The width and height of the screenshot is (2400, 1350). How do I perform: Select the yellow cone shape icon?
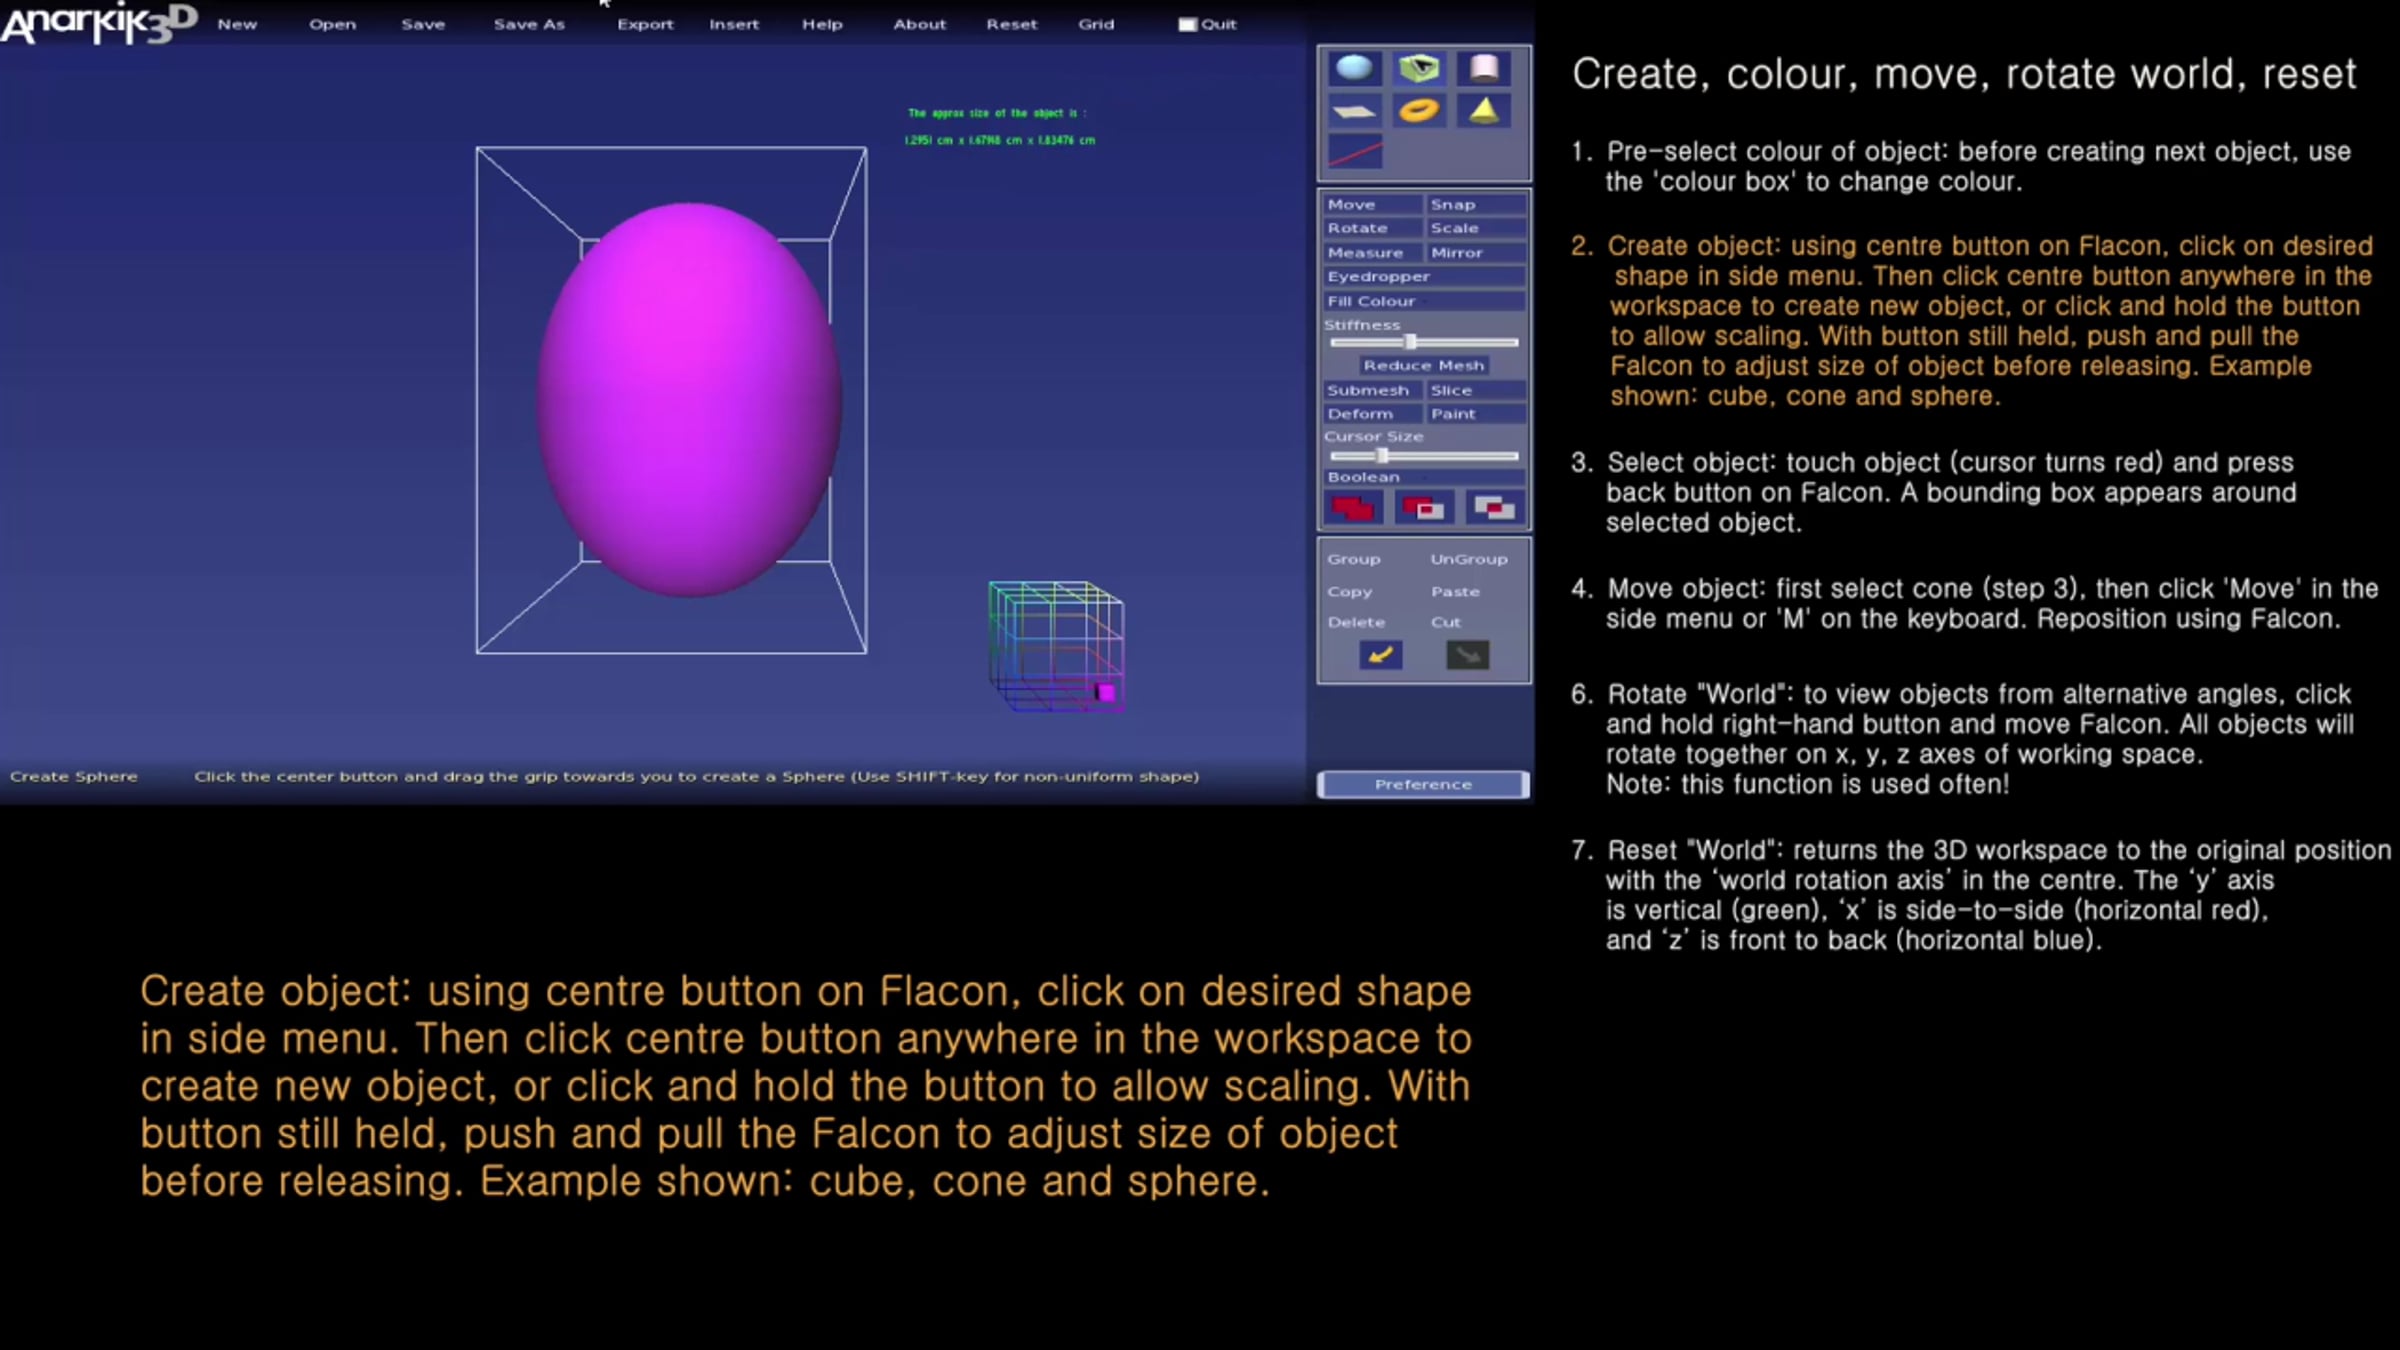1484,111
